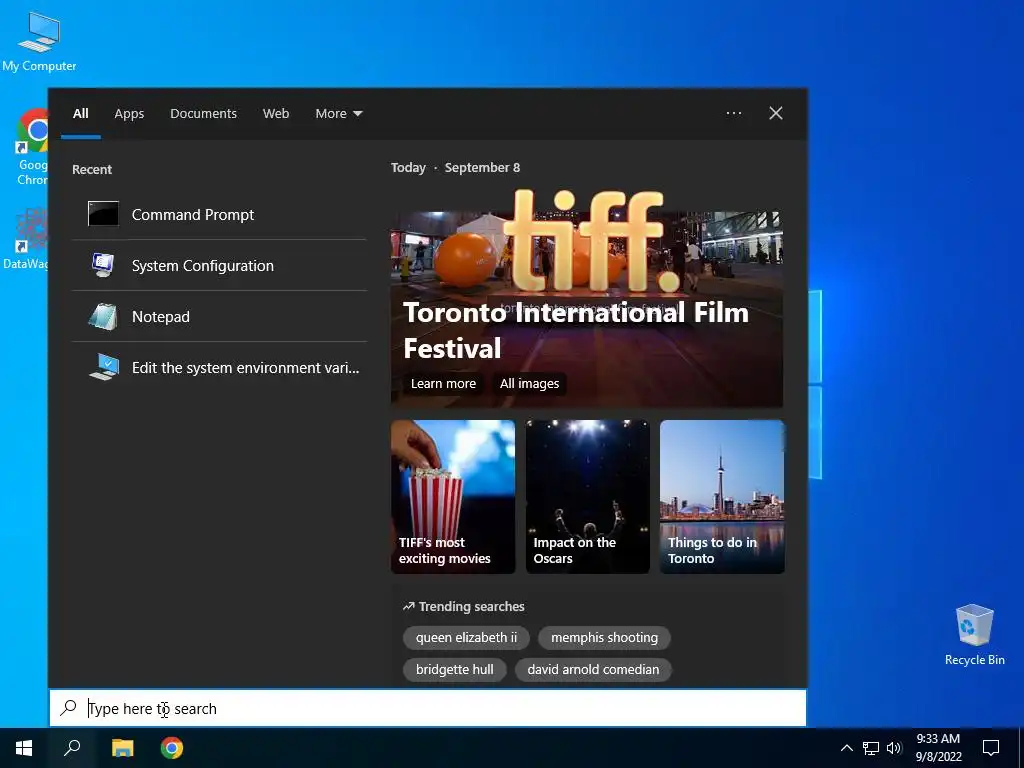Open Impact on the Oscars card
Screen dimensions: 1024x768
(x=588, y=497)
